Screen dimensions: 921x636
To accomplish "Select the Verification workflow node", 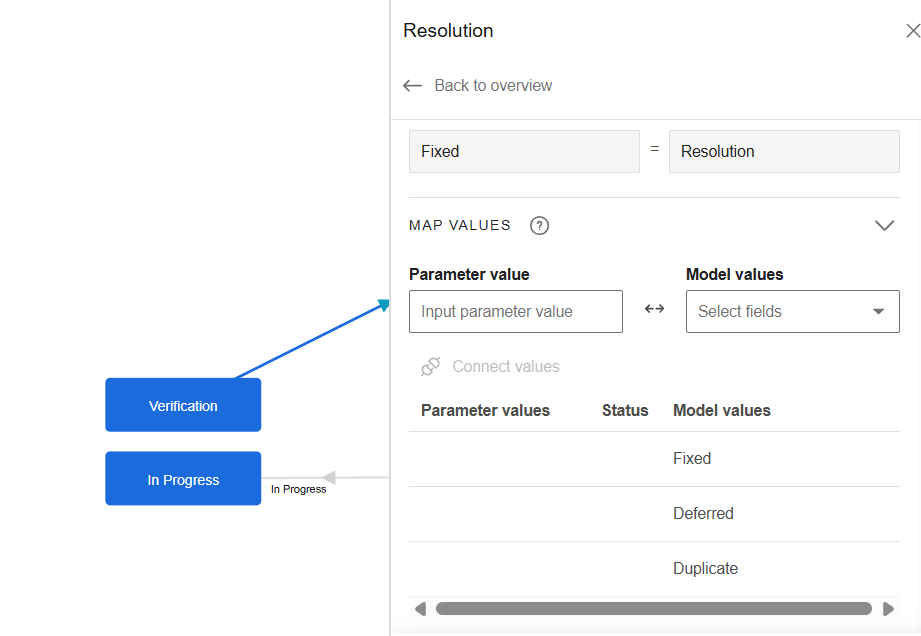I will click(x=183, y=405).
